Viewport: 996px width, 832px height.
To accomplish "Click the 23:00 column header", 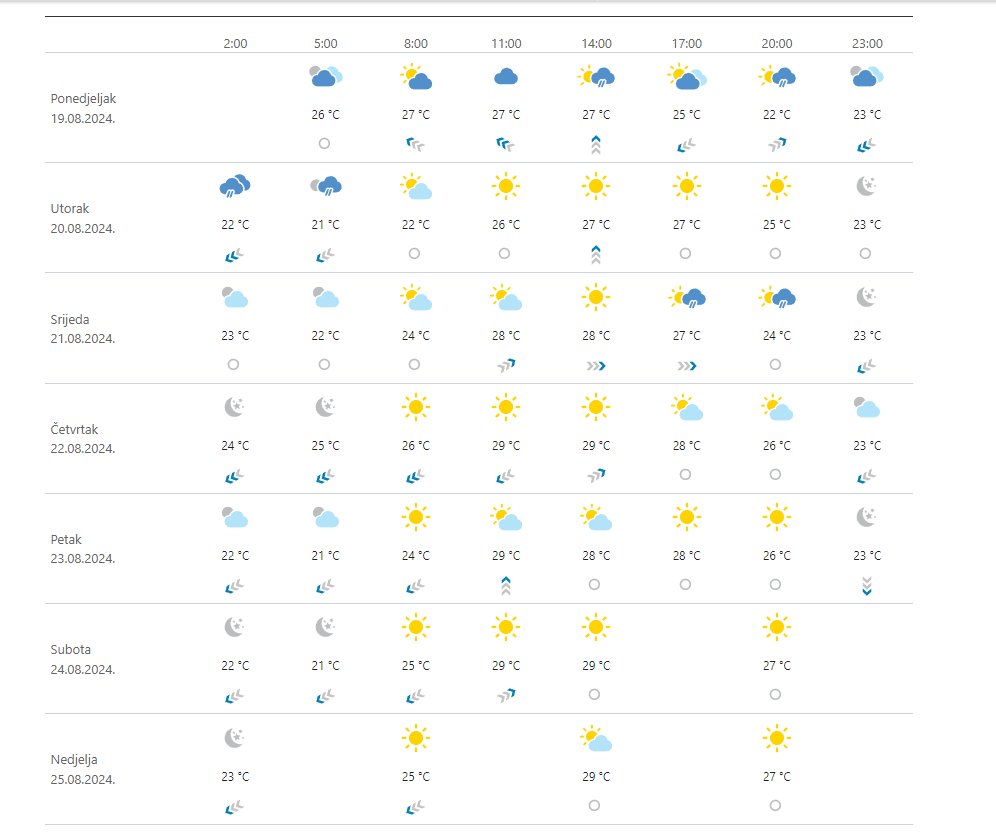I will pyautogui.click(x=867, y=43).
